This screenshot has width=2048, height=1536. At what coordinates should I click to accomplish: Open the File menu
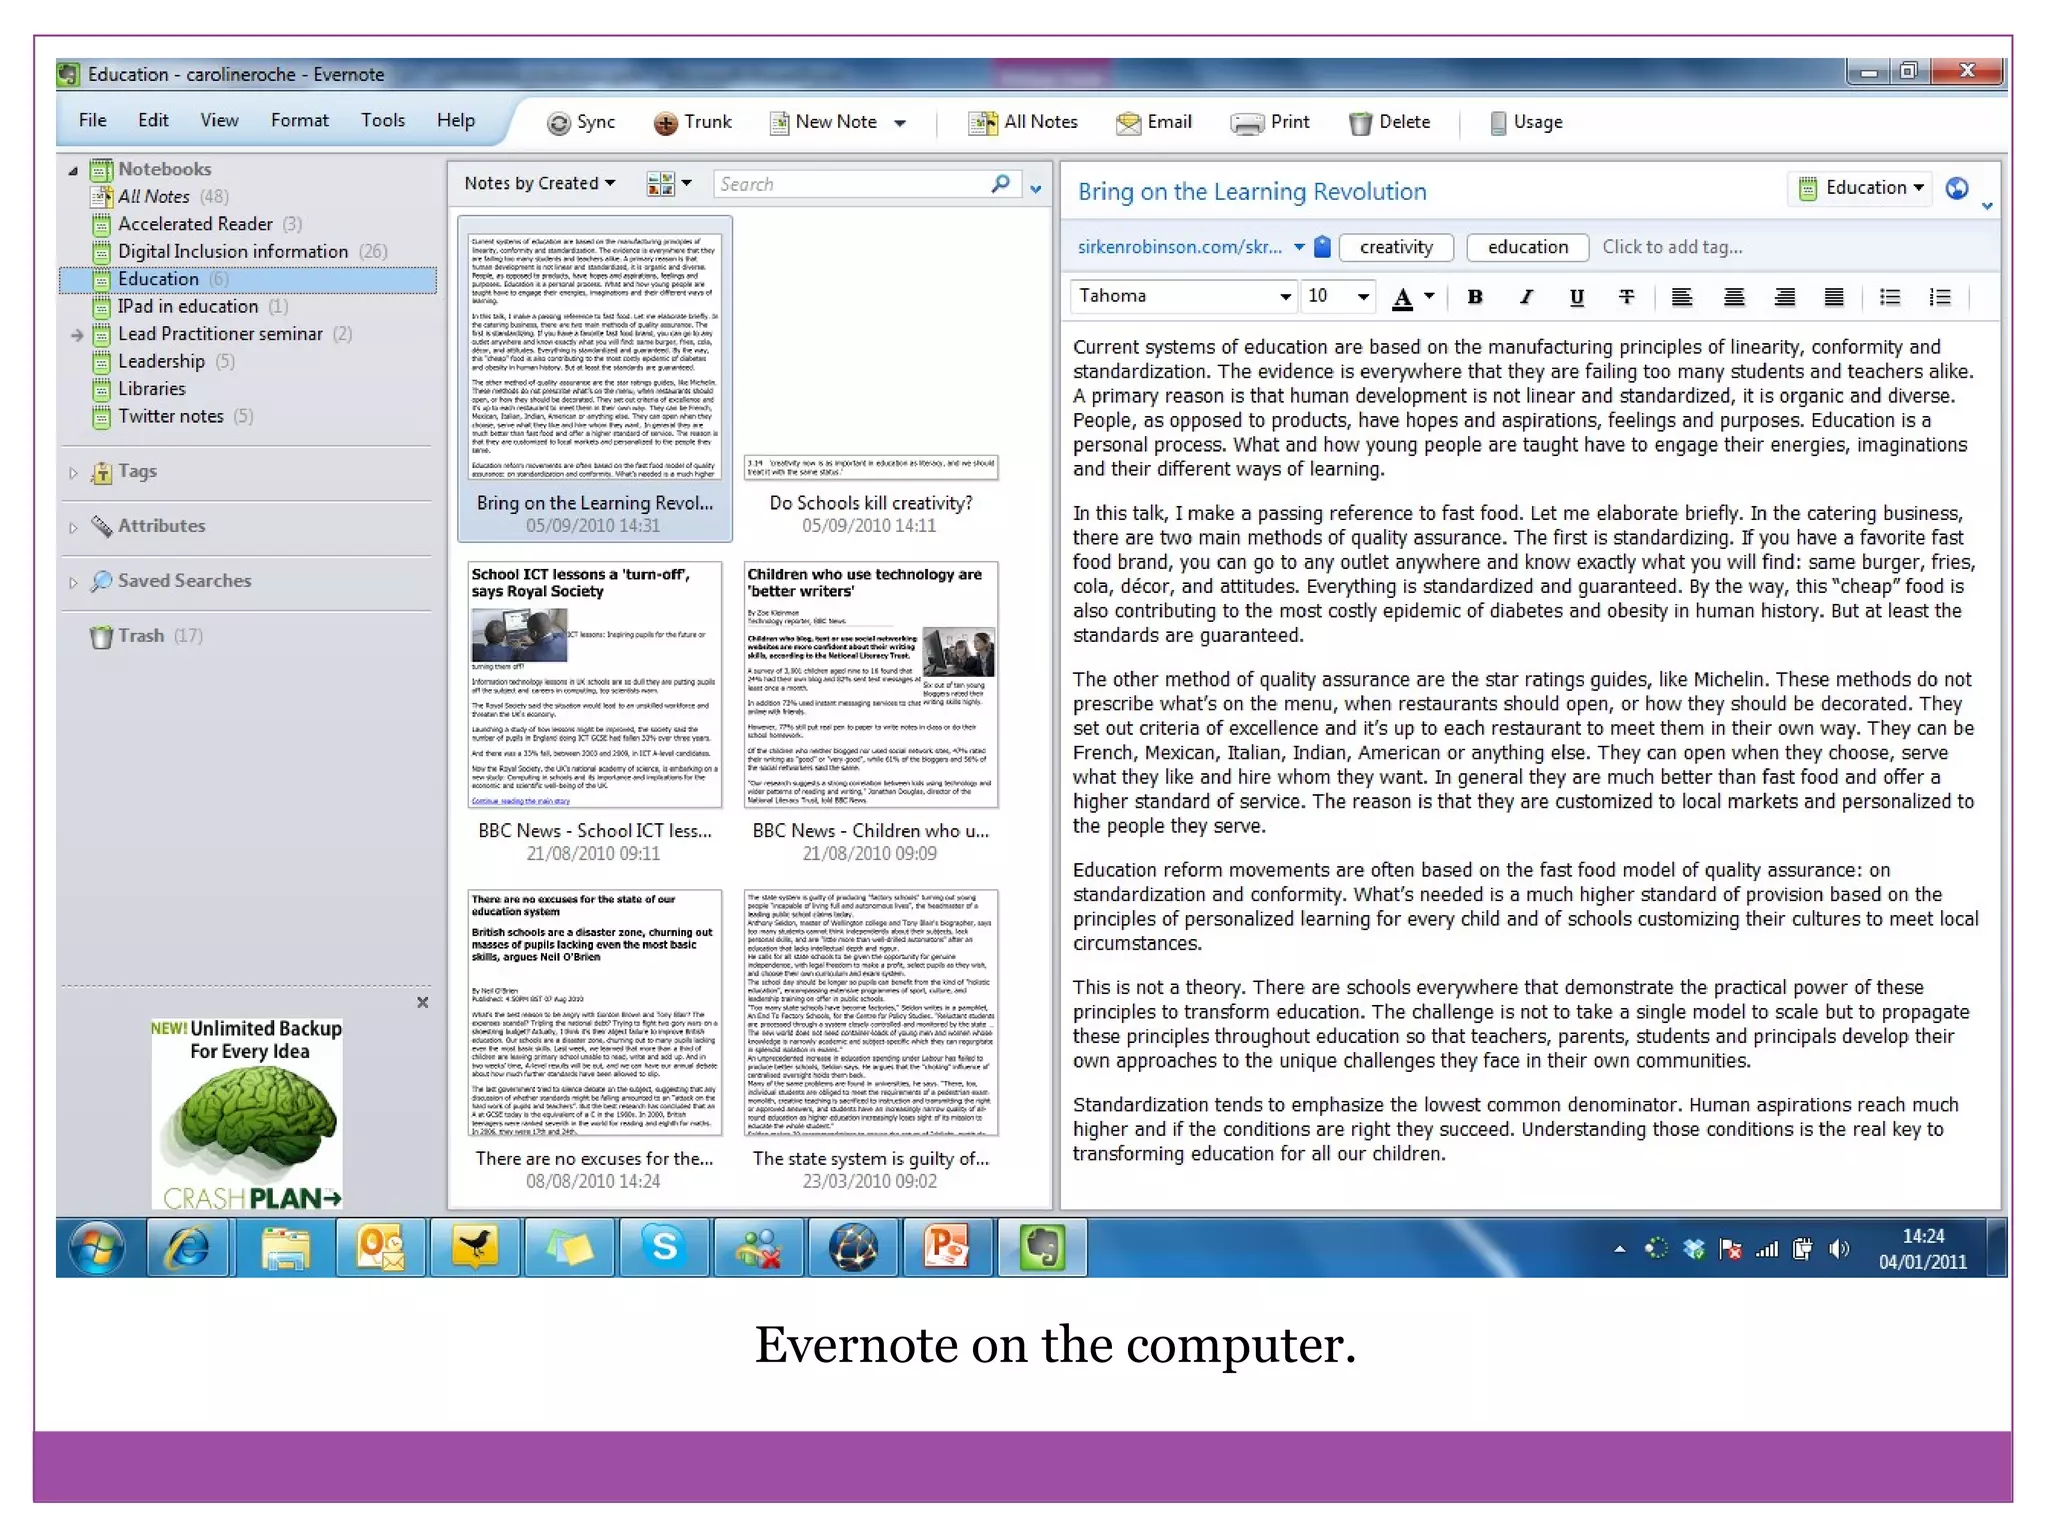pos(93,120)
